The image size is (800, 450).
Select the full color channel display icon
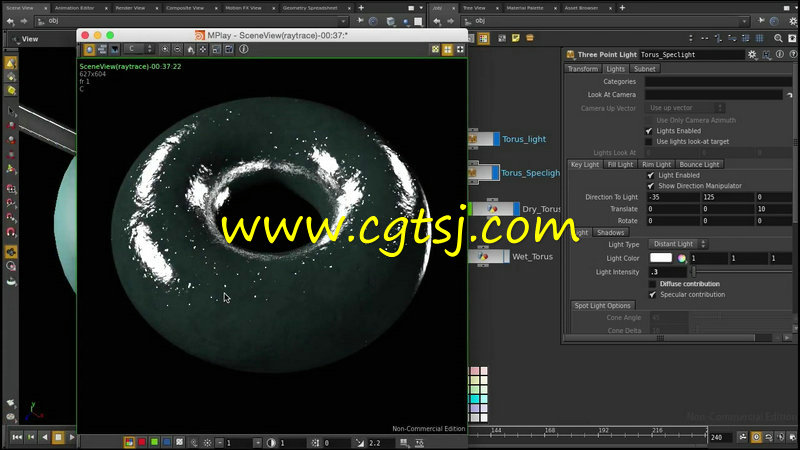130,442
